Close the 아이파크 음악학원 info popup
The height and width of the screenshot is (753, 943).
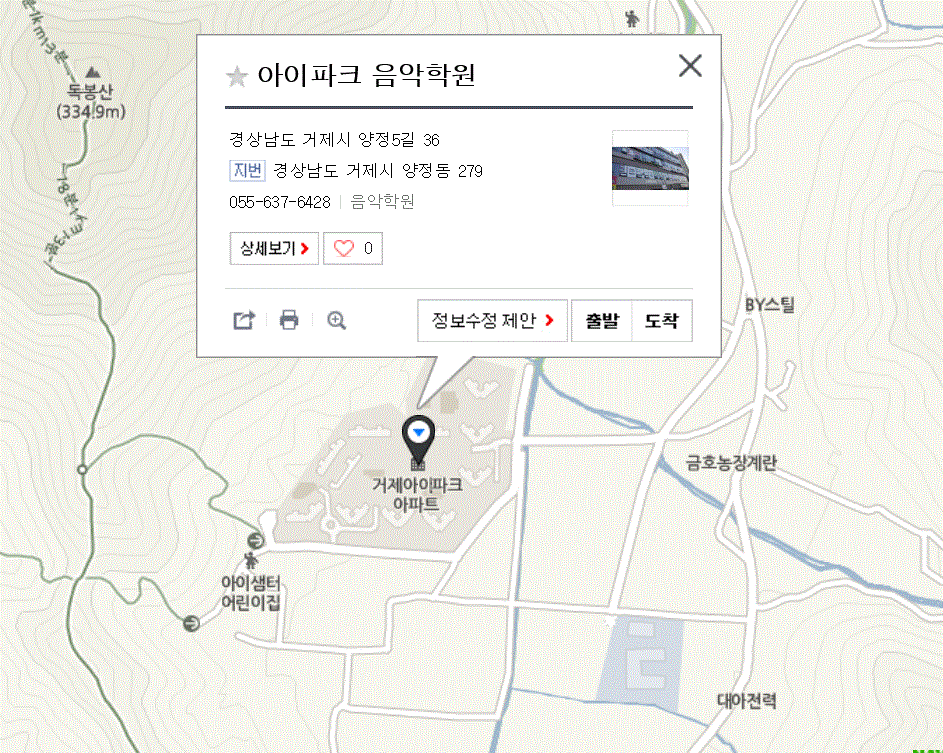(x=690, y=66)
